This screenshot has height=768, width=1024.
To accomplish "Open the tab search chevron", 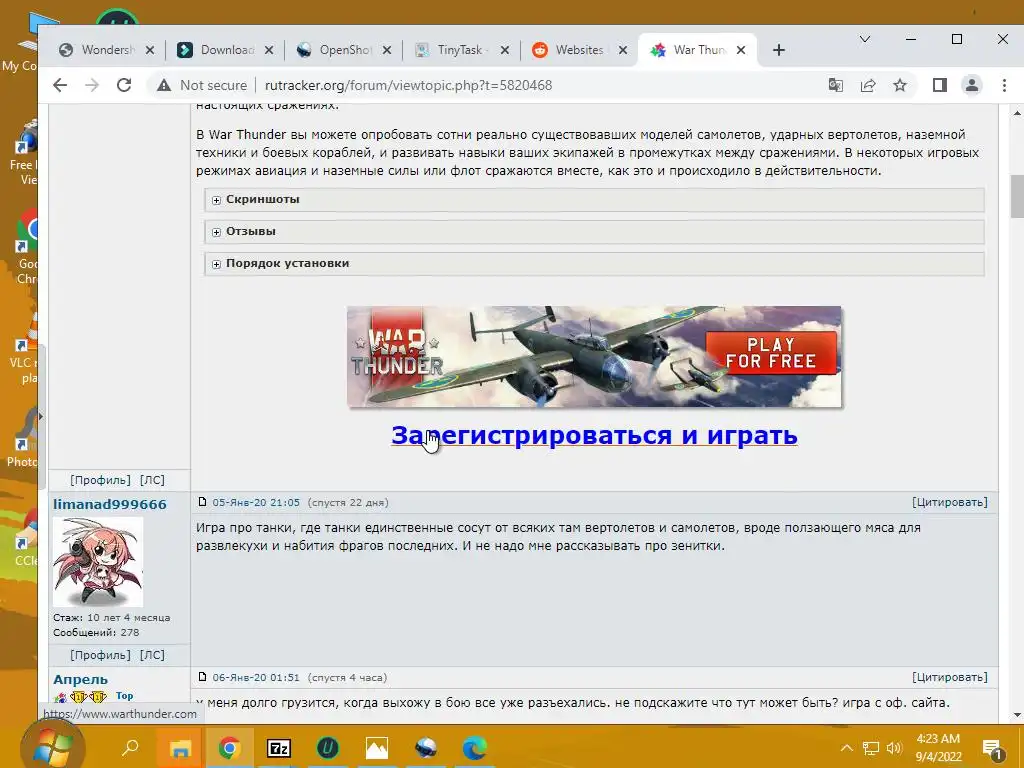I will coord(865,39).
